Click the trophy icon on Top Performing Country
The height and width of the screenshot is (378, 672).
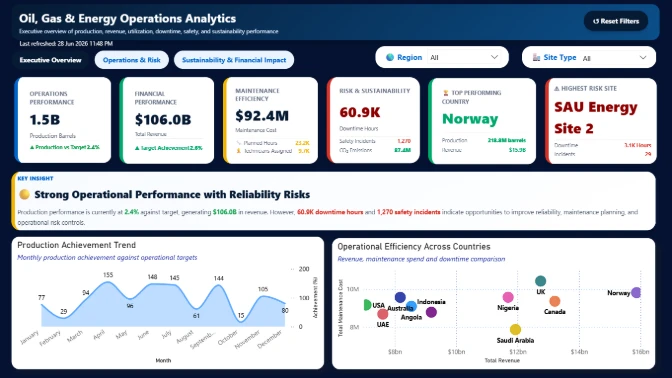pos(445,93)
